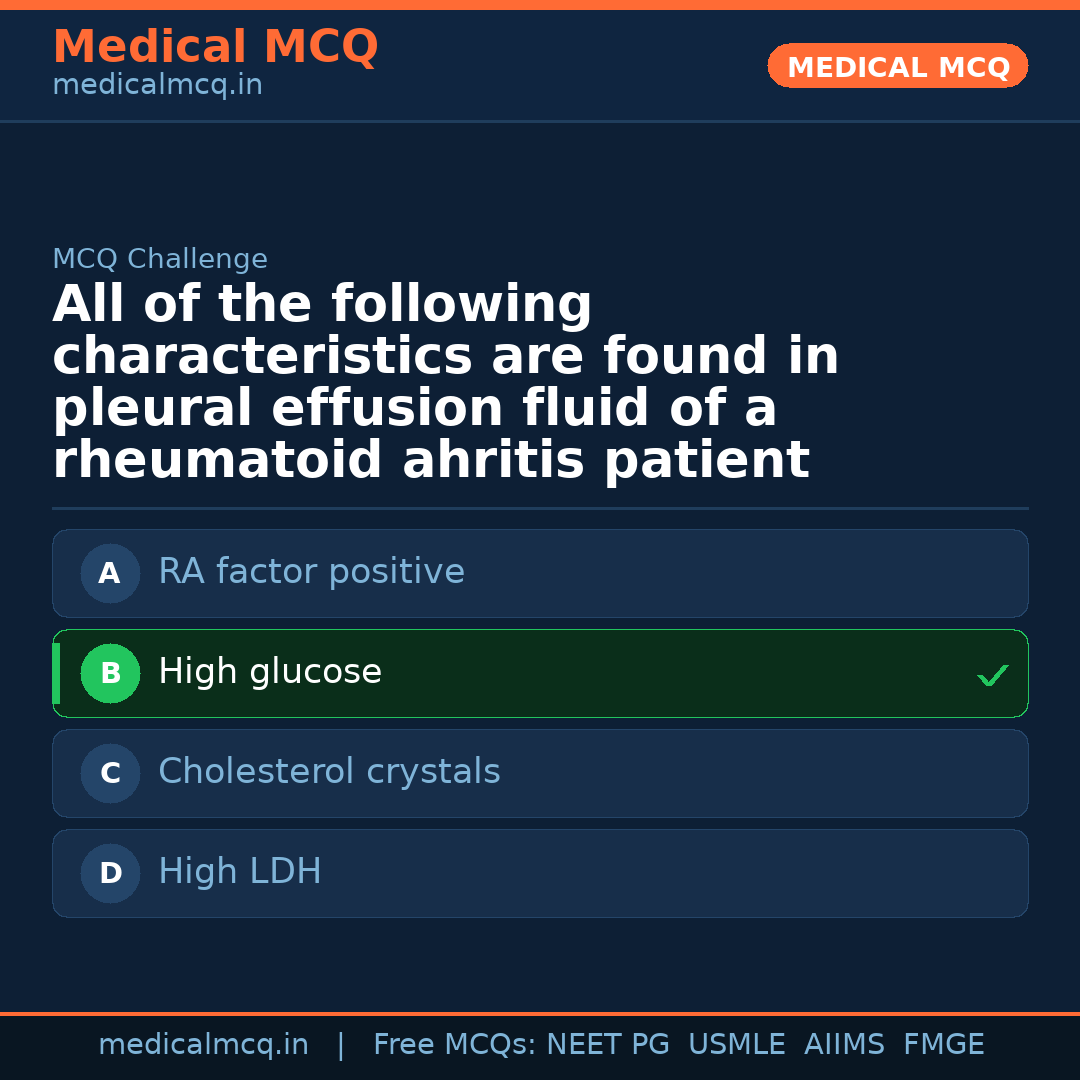Select the letter D circle badge
1080x1080 pixels.
point(110,874)
